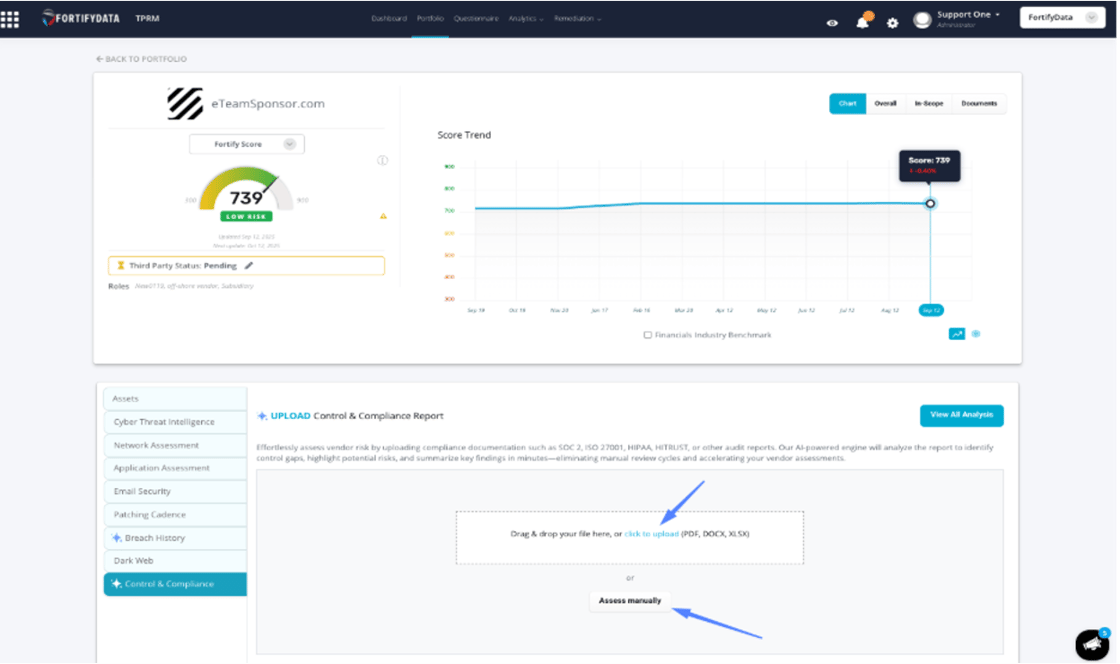
Task: Click the info icon near the Fortify Score gauge
Action: [x=381, y=160]
